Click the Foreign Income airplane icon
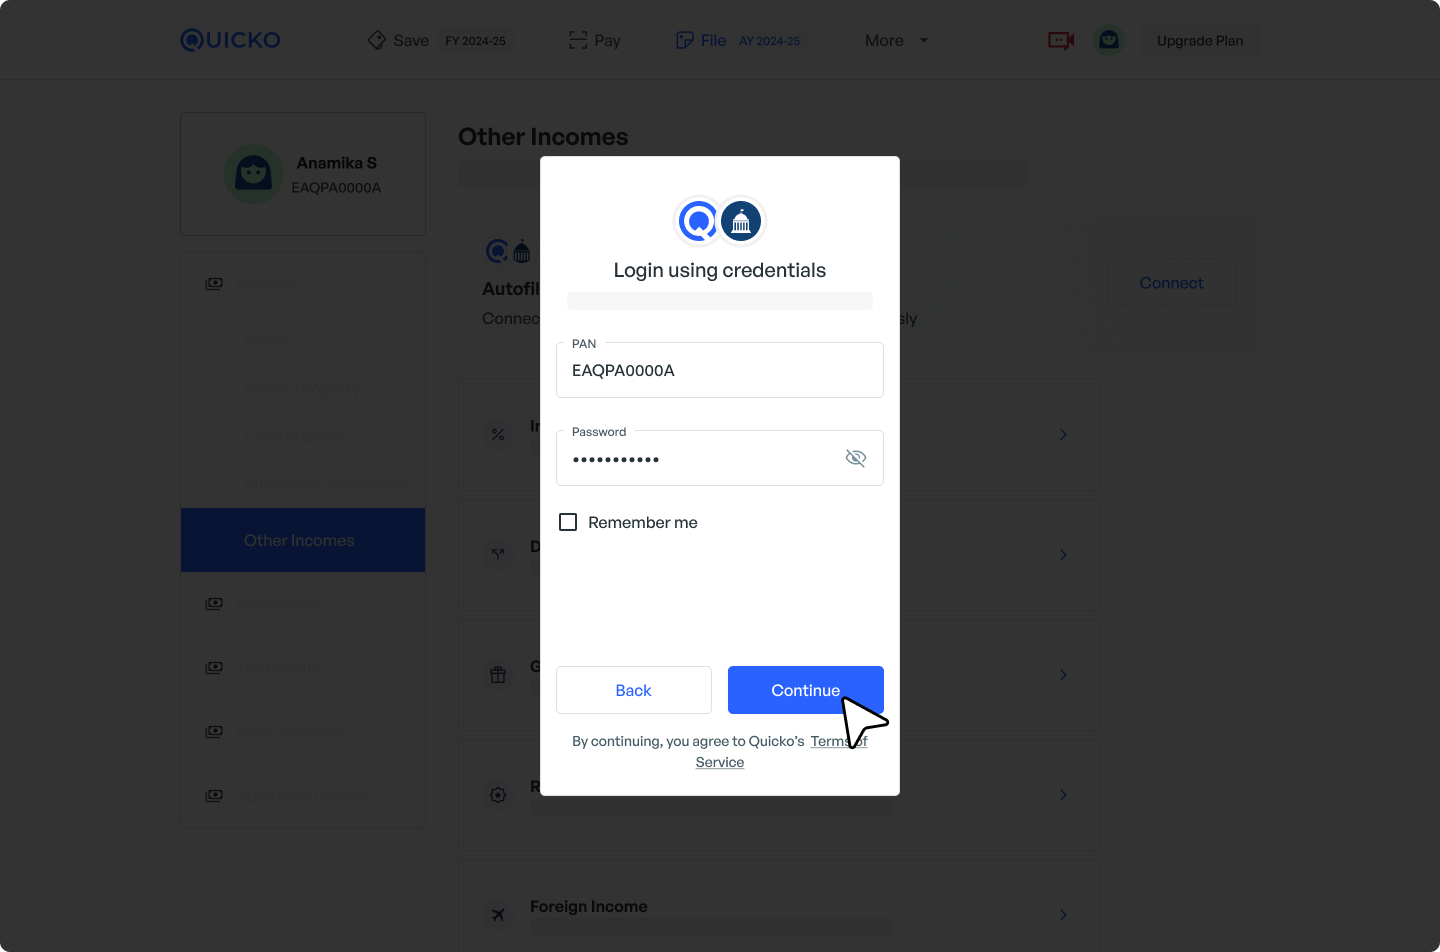Viewport: 1440px width, 952px height. 498,914
